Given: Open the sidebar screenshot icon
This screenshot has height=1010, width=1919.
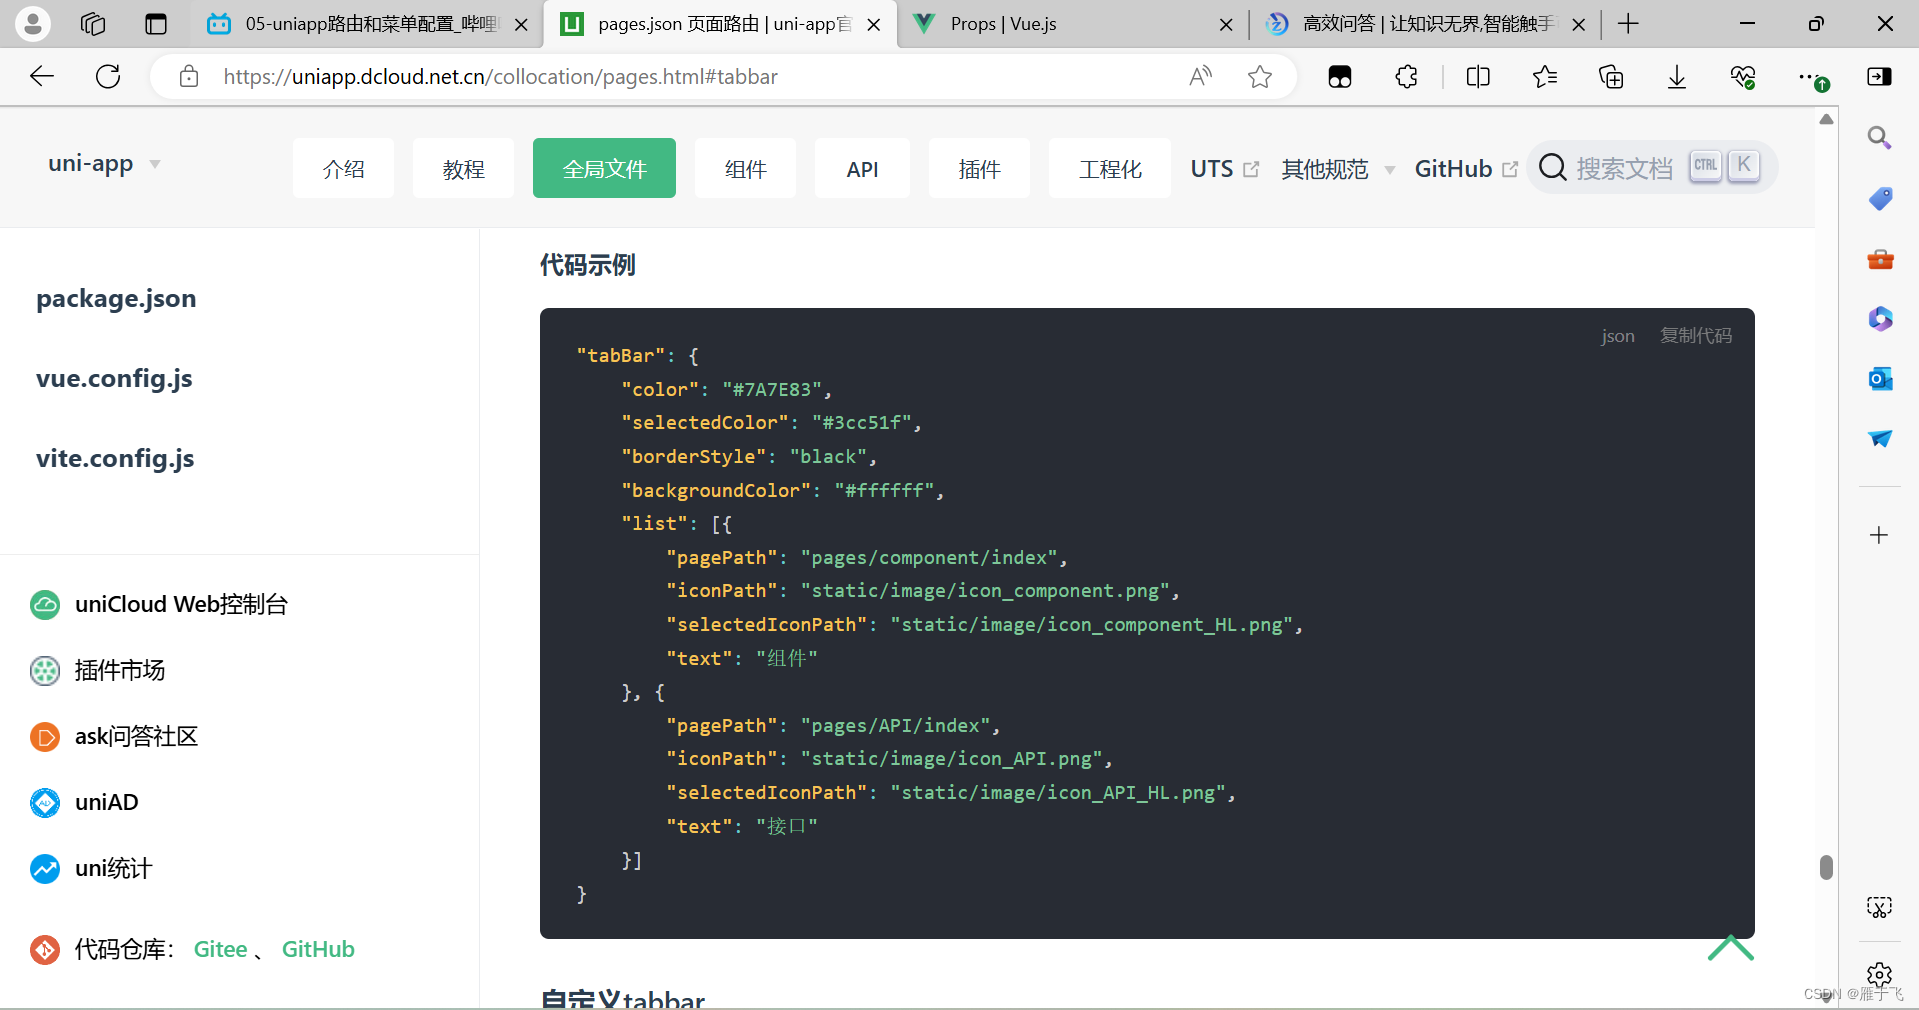Looking at the screenshot, I should point(1879,907).
